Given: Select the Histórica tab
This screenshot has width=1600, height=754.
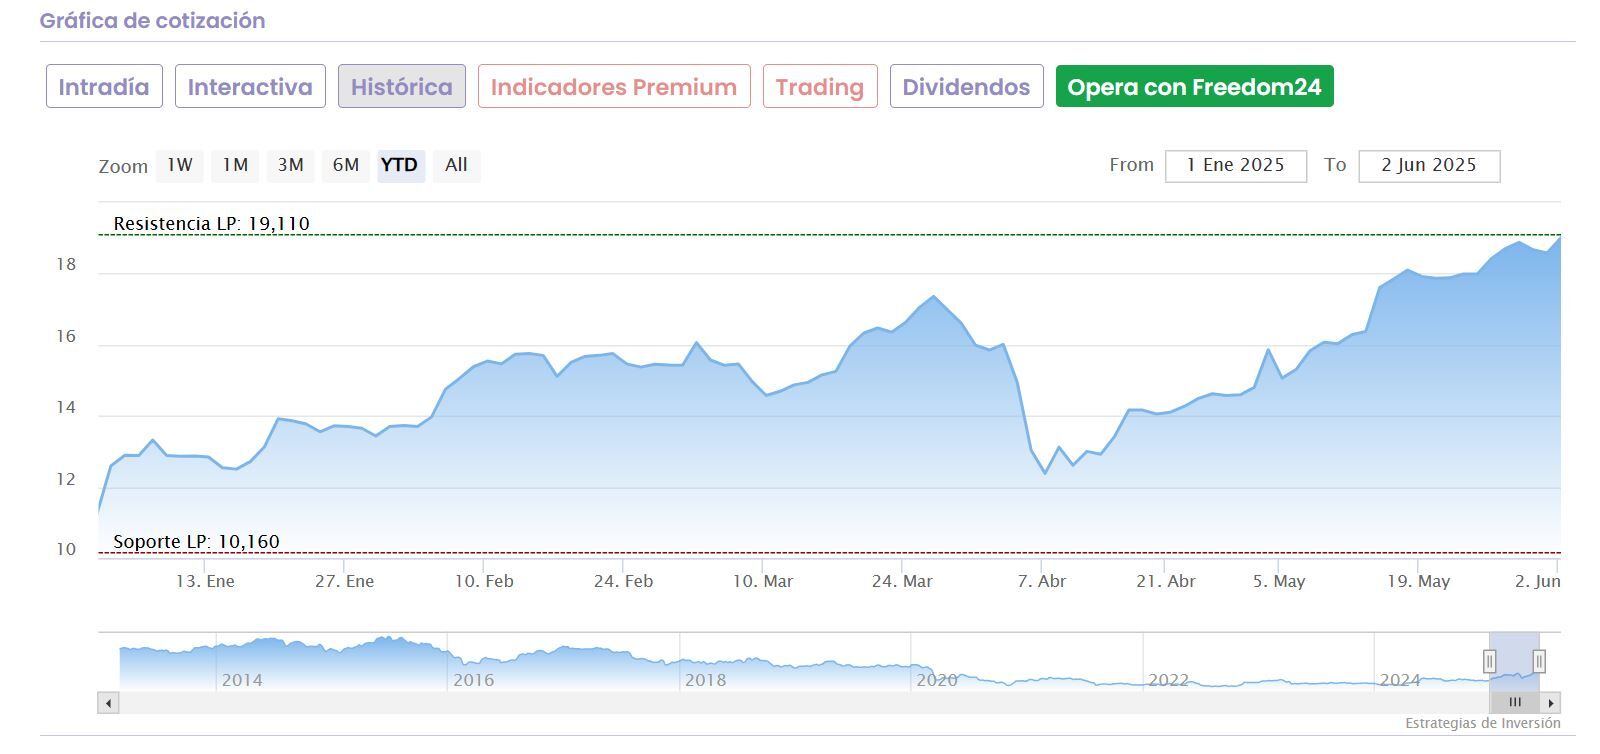Looking at the screenshot, I should click(401, 87).
